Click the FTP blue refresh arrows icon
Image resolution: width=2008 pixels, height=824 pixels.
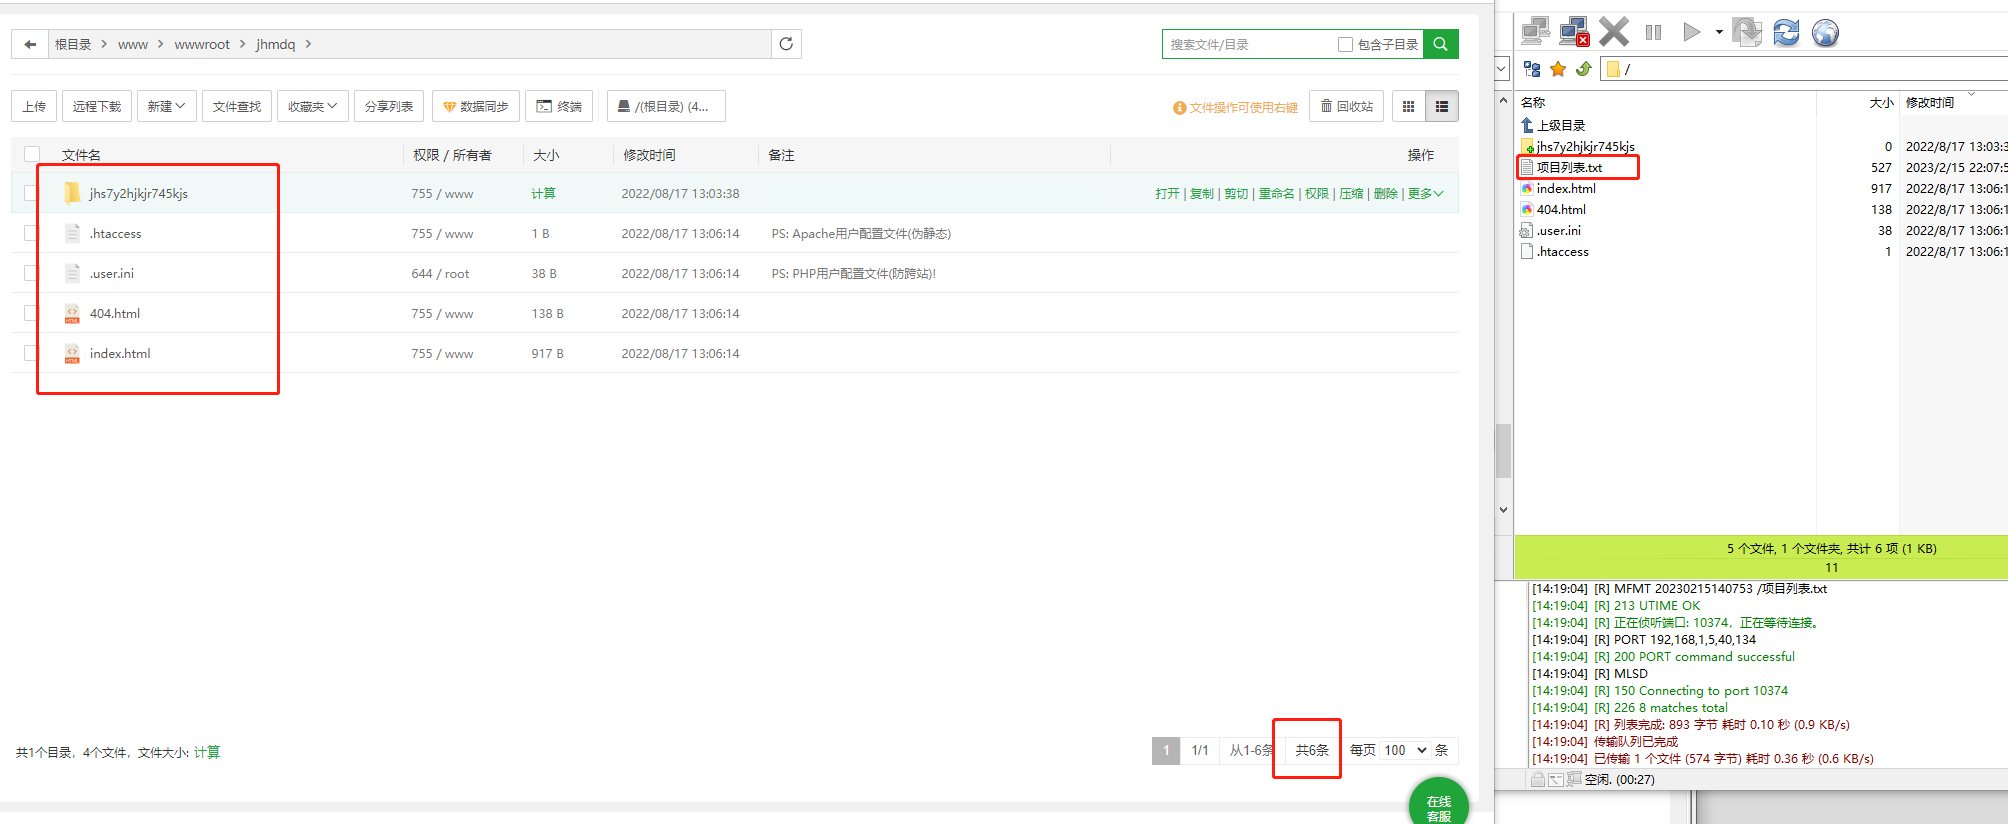[x=1786, y=32]
